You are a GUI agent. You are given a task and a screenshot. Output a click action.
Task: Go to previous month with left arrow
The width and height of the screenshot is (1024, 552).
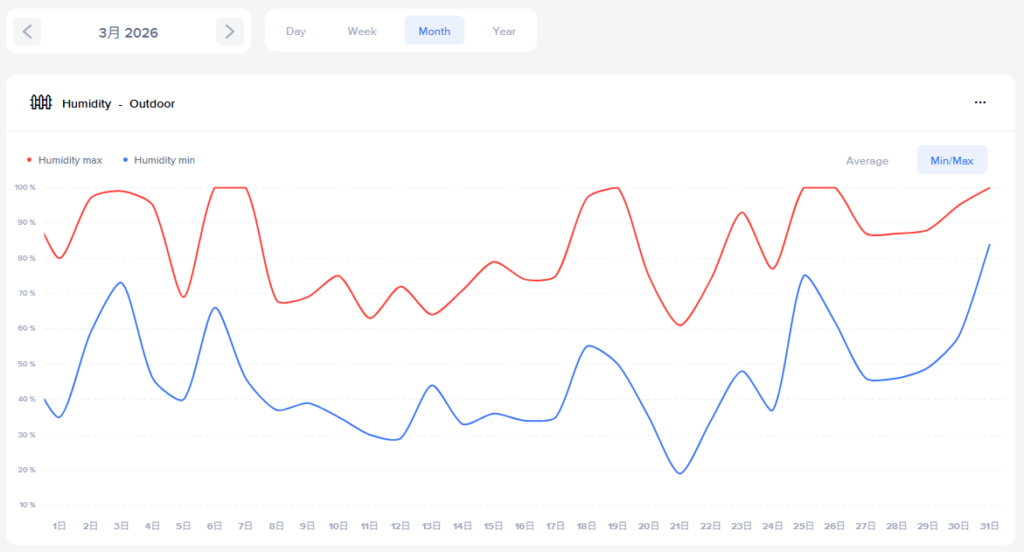point(27,31)
